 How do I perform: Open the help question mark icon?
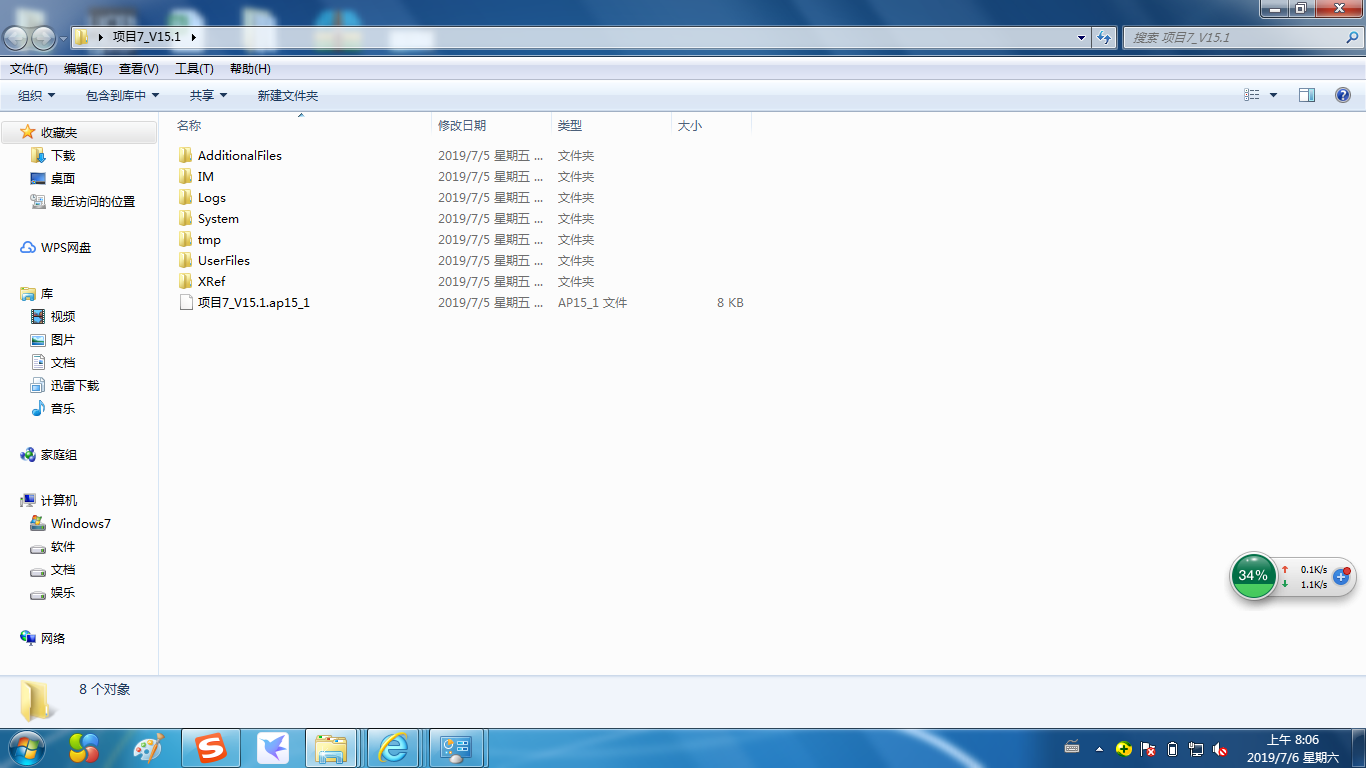point(1343,95)
